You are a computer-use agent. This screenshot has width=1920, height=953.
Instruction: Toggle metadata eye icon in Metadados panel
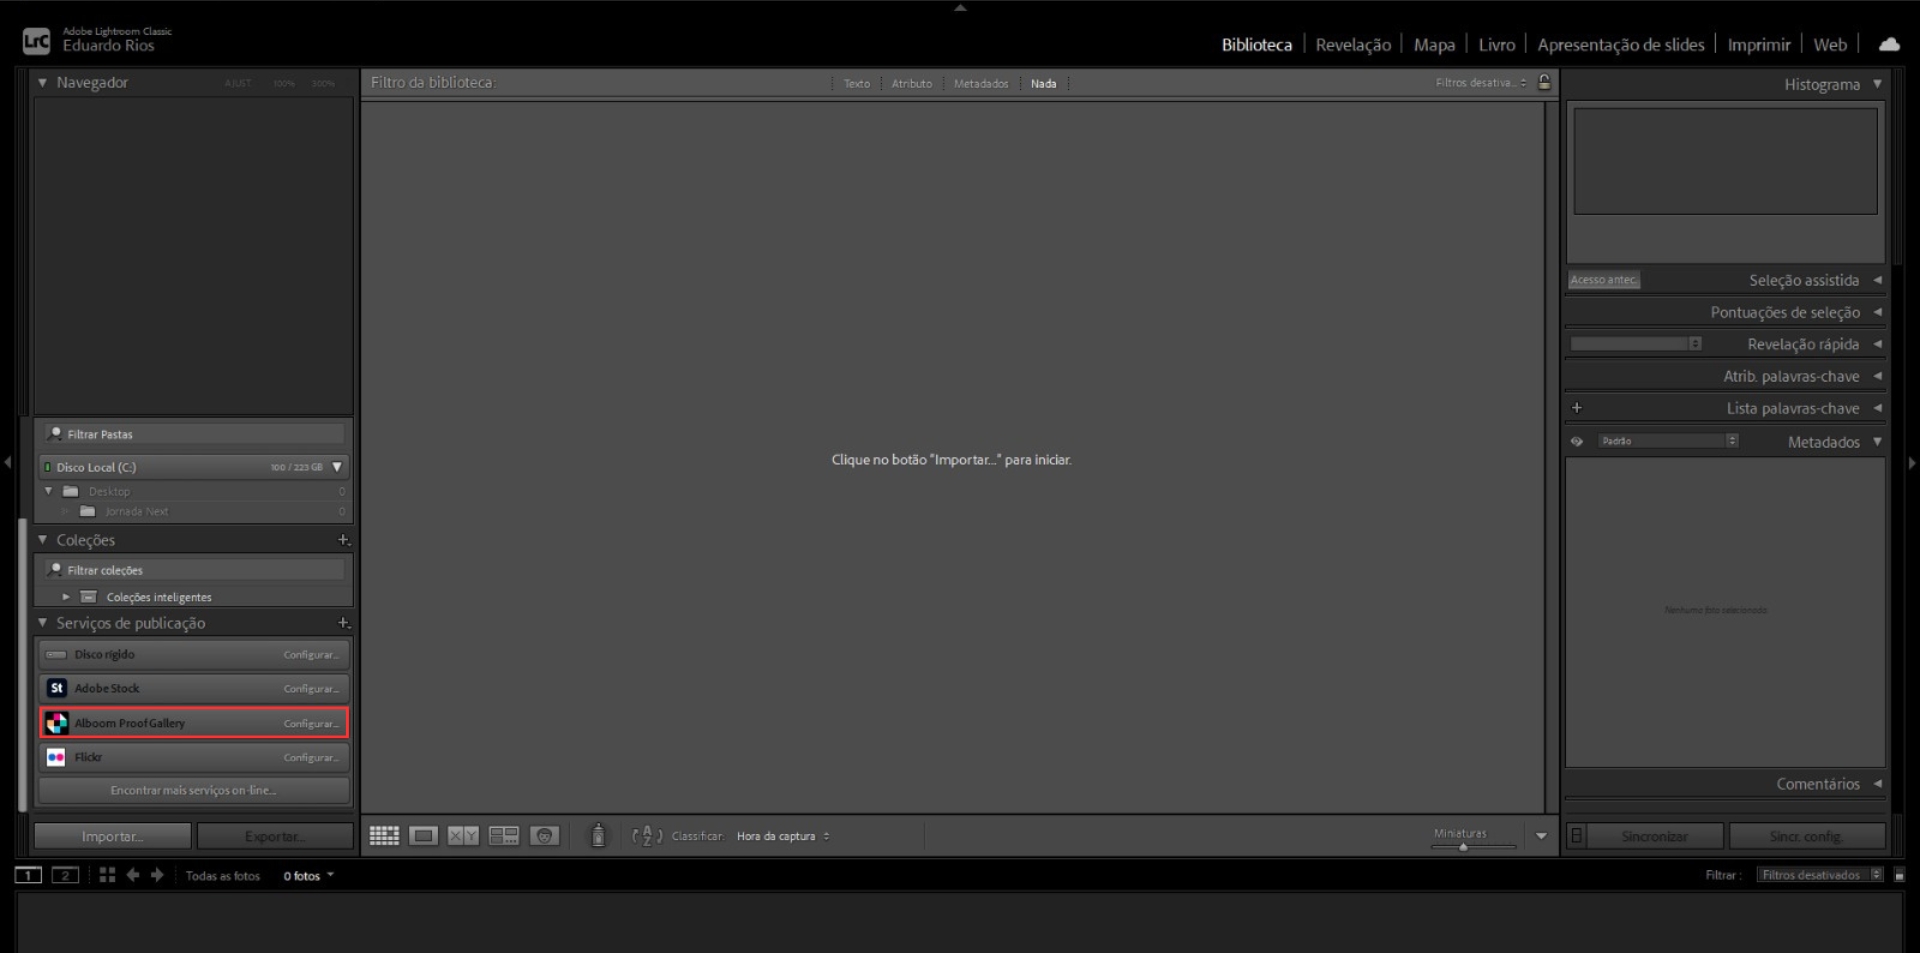point(1577,441)
